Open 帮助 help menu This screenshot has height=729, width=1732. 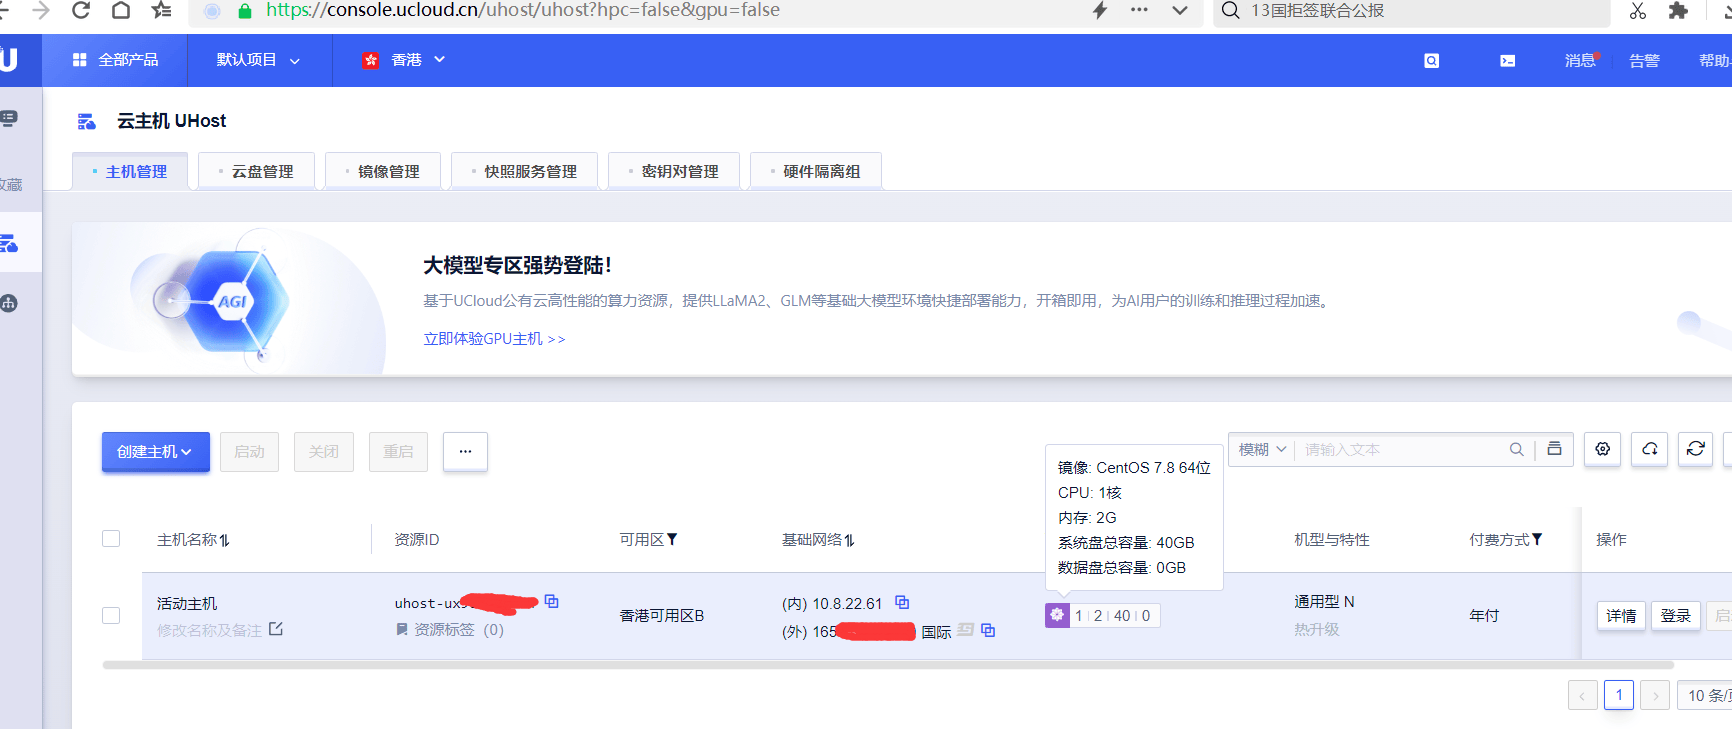click(1715, 61)
